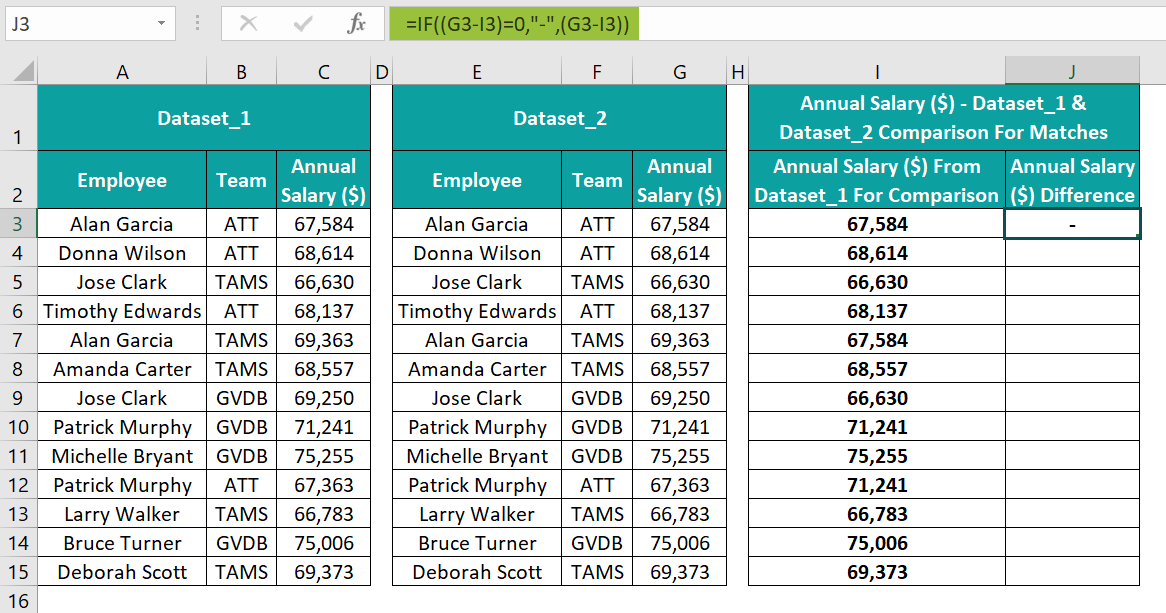Select column A header
The width and height of the screenshot is (1166, 613).
pyautogui.click(x=122, y=72)
